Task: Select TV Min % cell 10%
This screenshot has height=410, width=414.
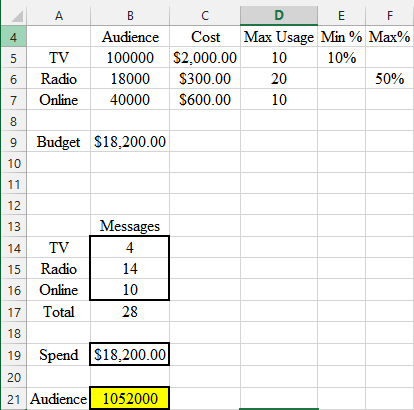Action: tap(341, 58)
